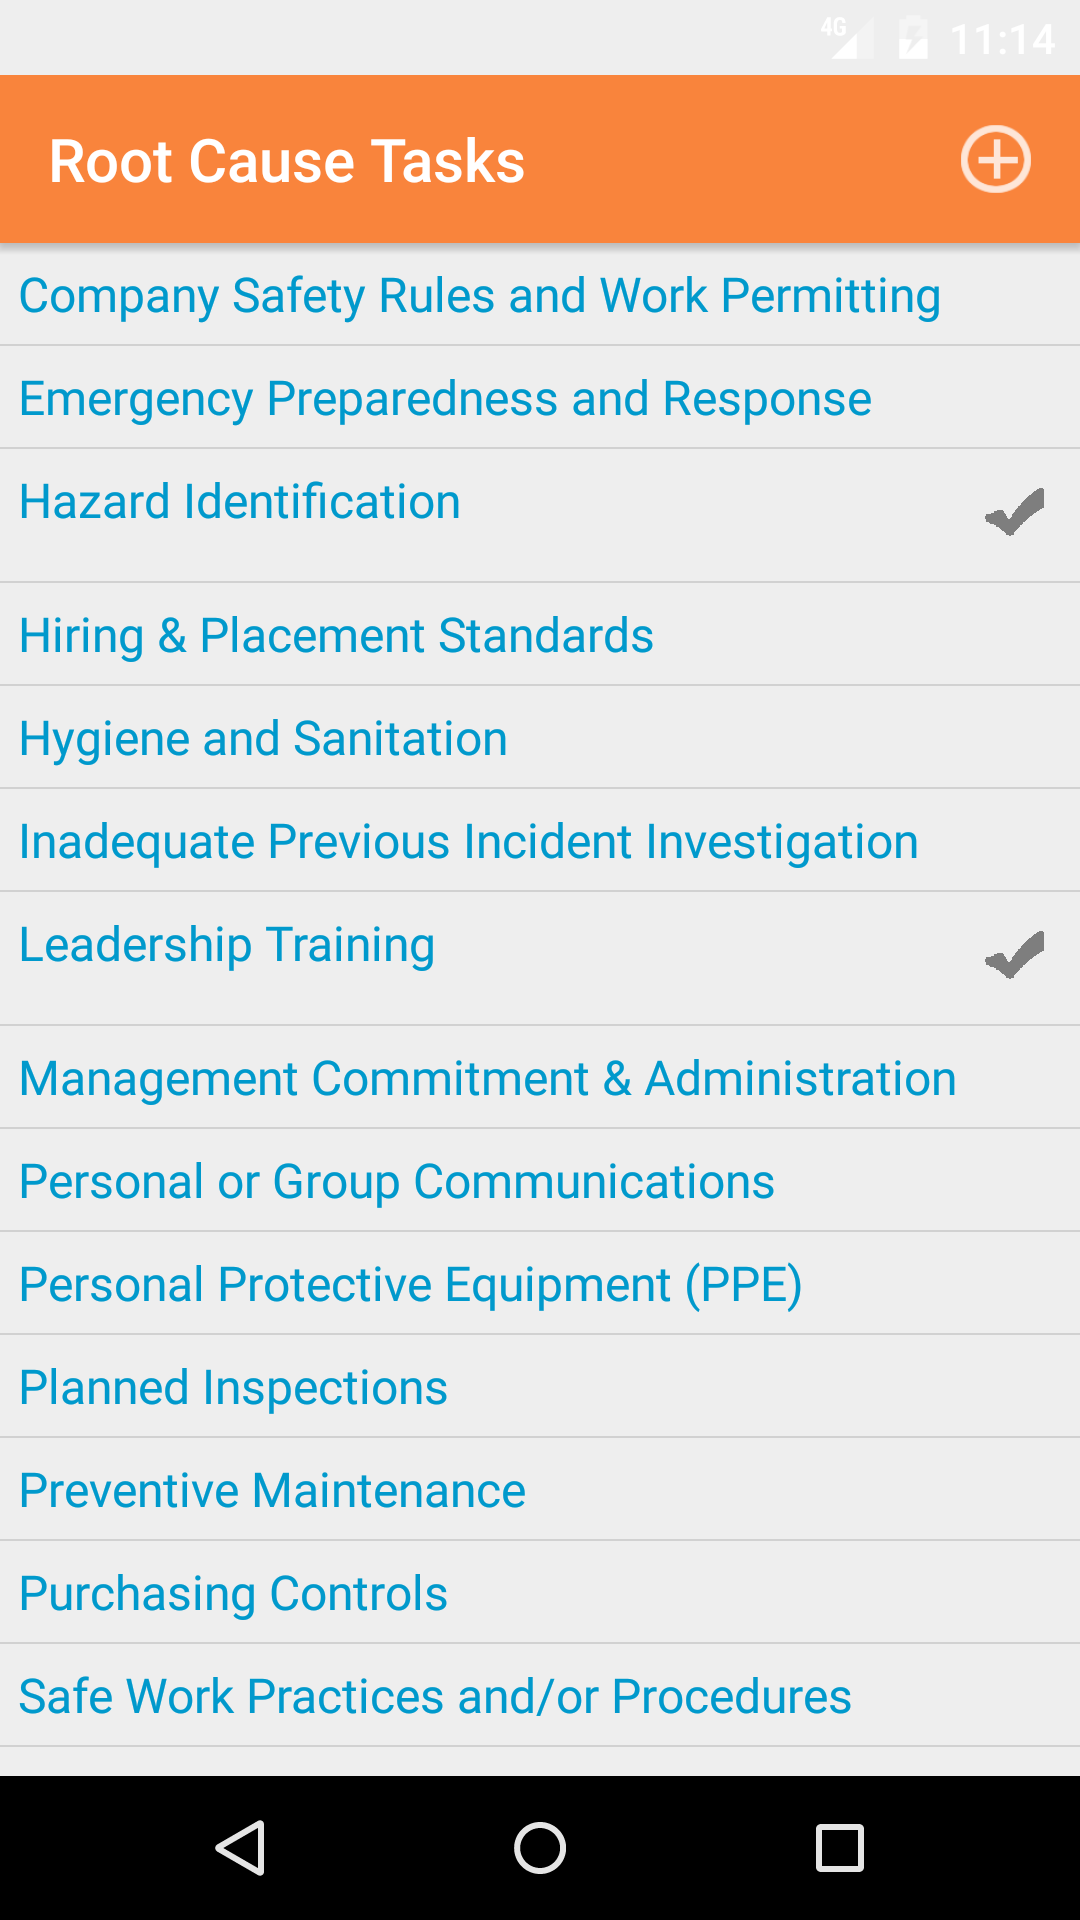Open recent apps square button
Screen dimensions: 1080x1920
tap(839, 1847)
